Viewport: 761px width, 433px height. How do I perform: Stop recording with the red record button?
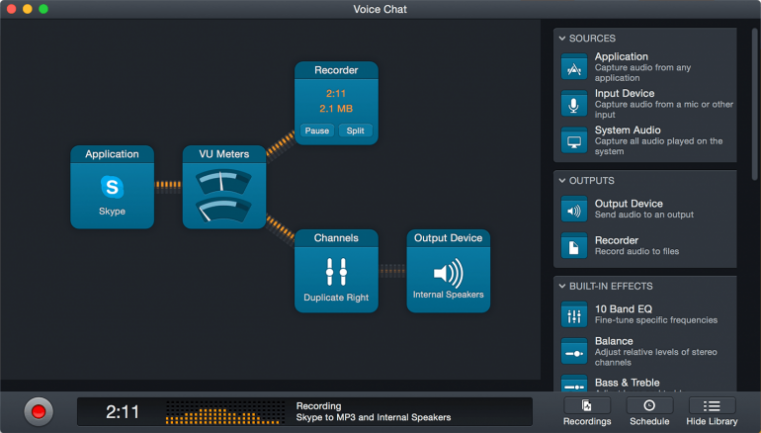pos(38,412)
